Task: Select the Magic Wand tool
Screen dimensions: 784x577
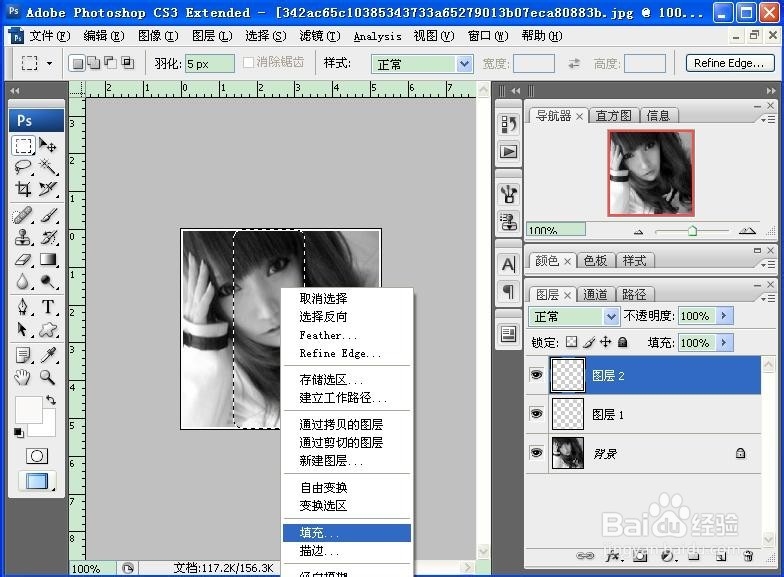Action: (x=48, y=167)
